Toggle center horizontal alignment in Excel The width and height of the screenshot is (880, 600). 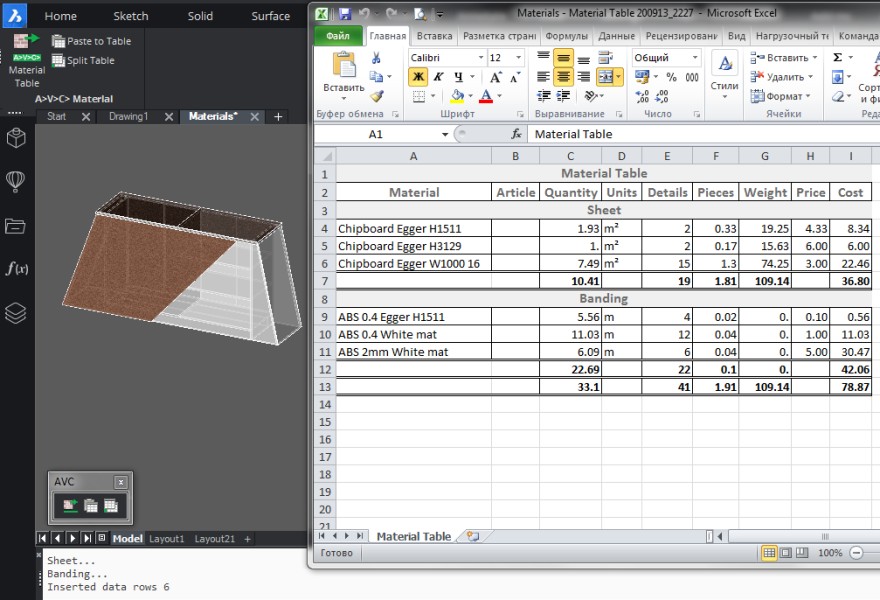point(563,77)
